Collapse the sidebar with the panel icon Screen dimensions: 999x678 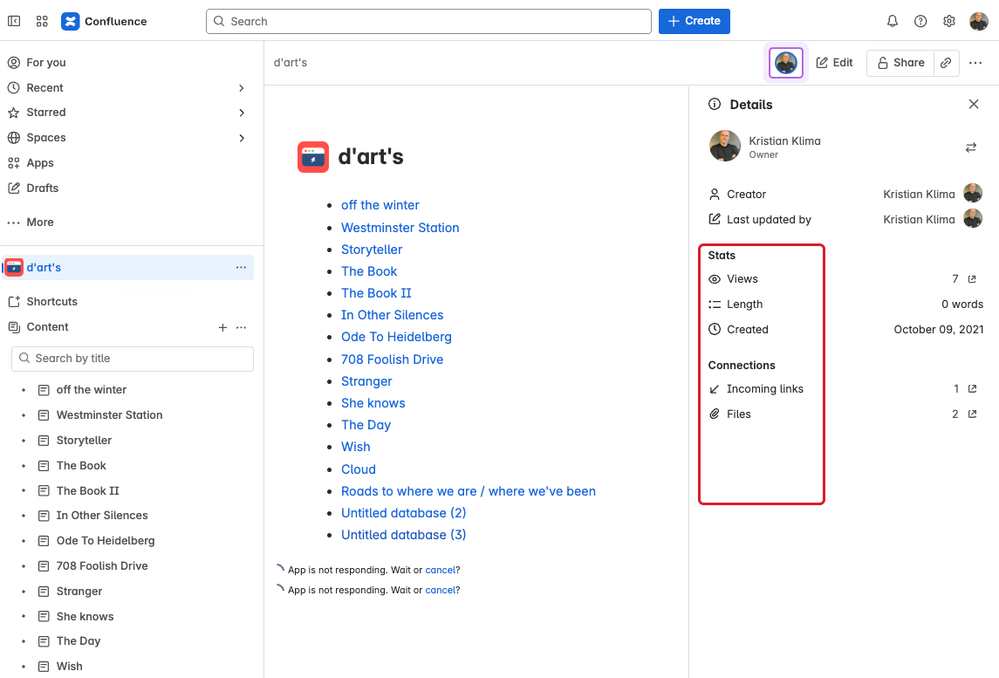click(14, 21)
